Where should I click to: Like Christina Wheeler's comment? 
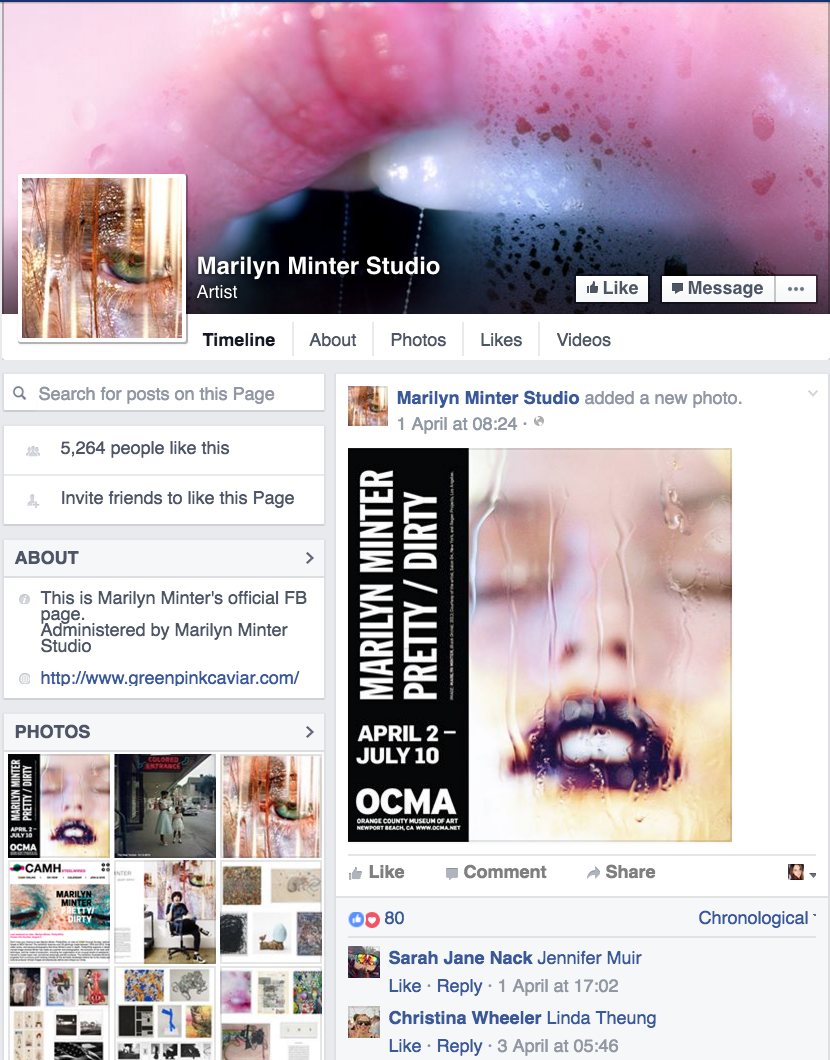405,1046
